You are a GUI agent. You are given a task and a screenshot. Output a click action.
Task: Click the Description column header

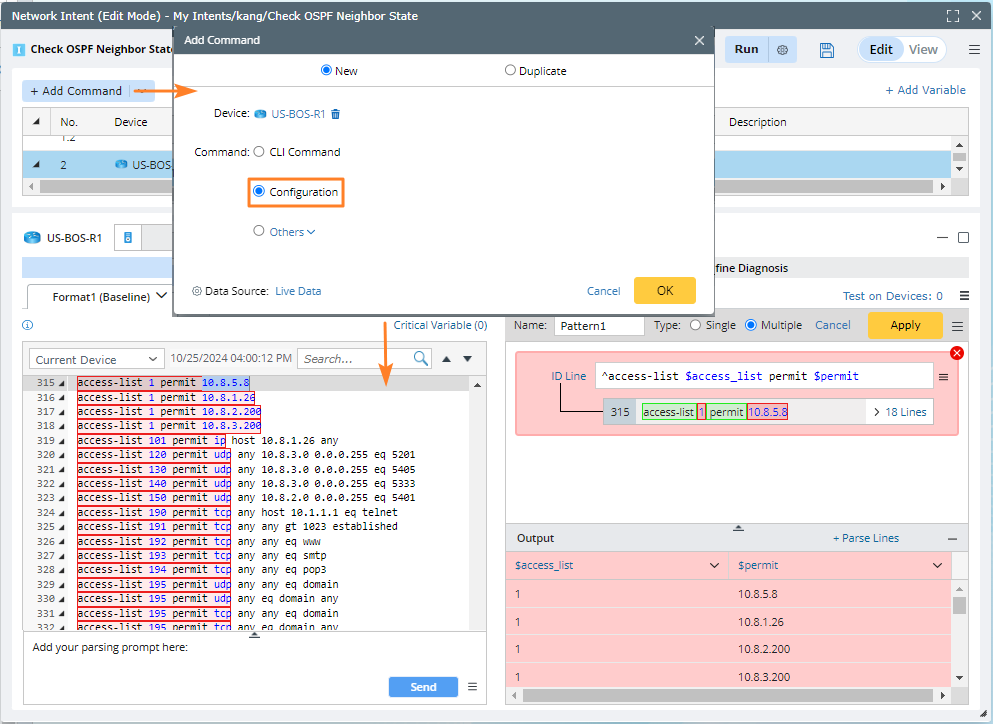pyautogui.click(x=757, y=122)
